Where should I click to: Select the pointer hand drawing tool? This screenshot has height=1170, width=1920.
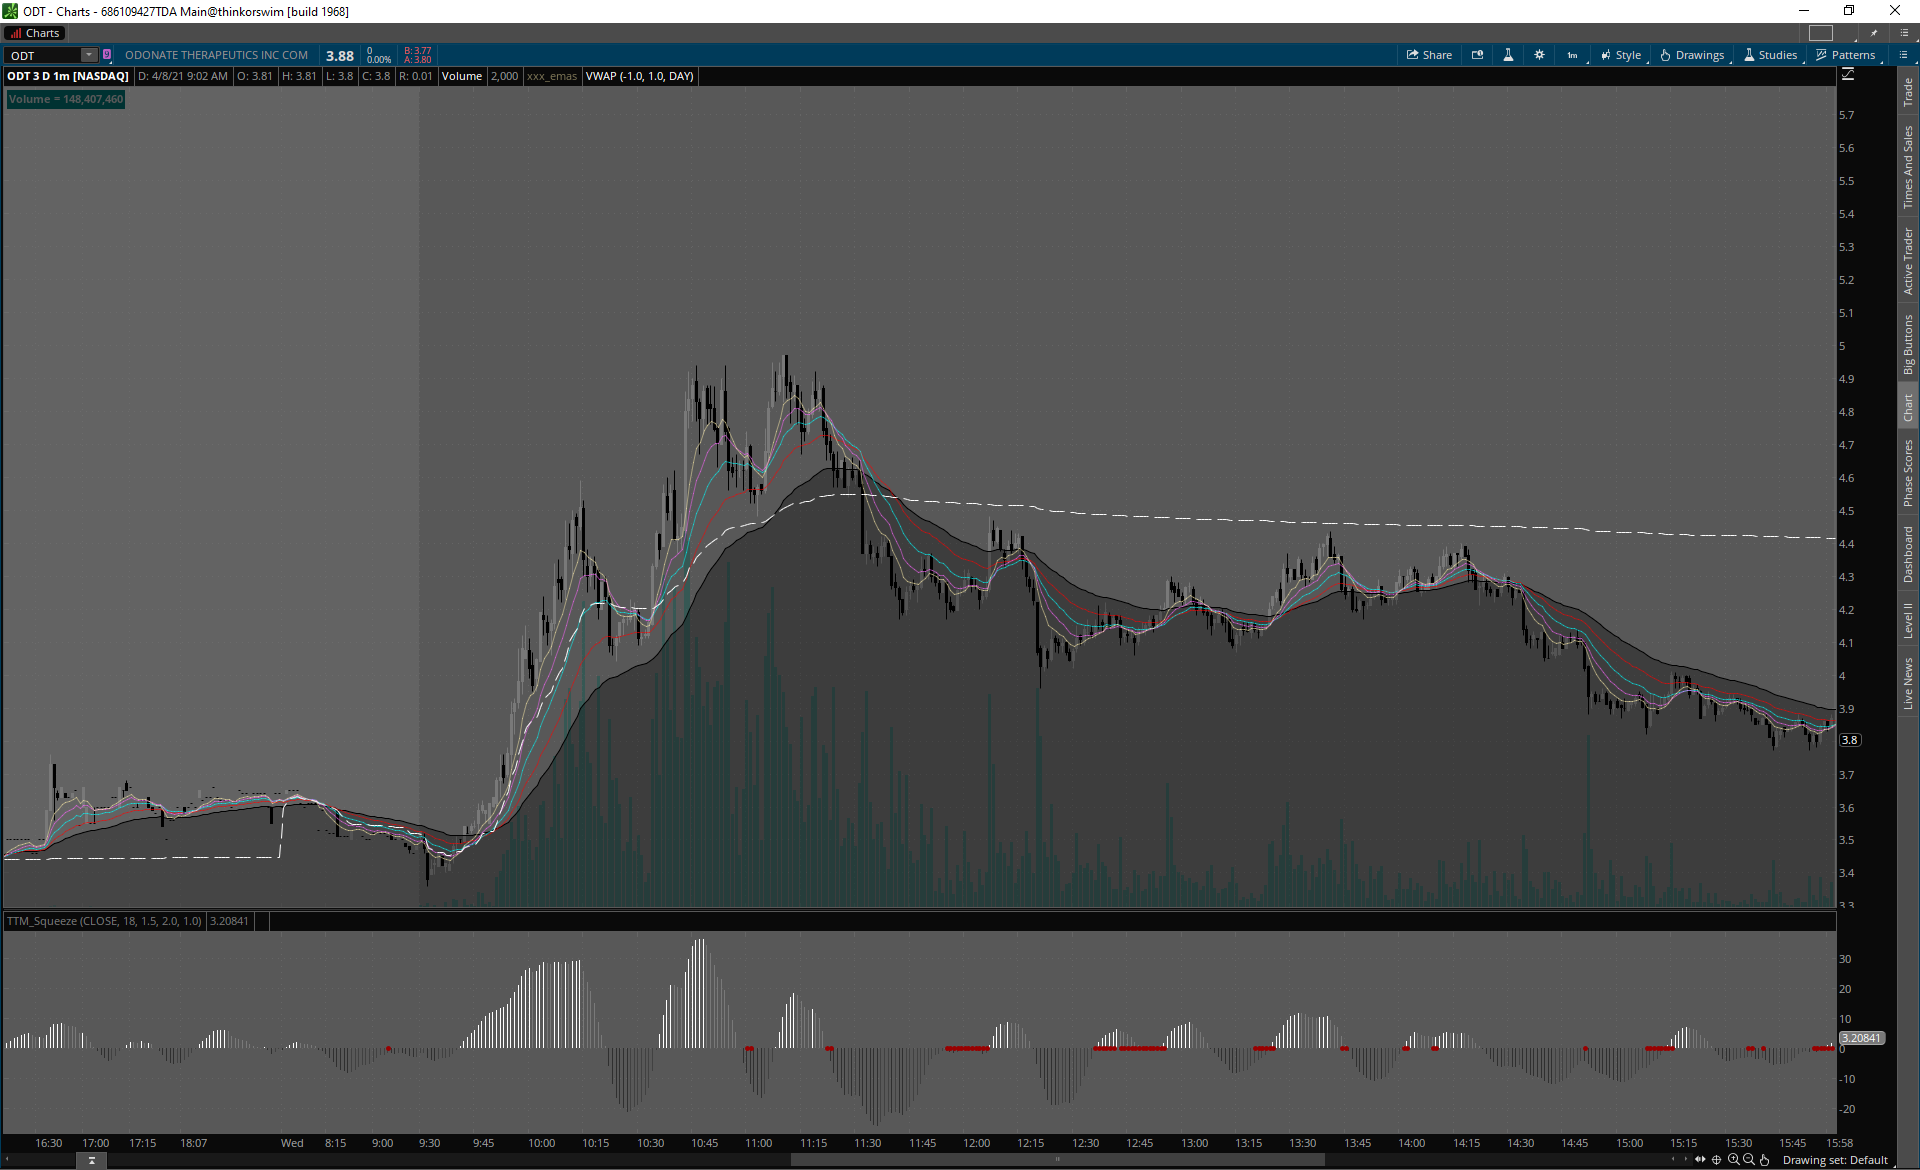1765,1160
